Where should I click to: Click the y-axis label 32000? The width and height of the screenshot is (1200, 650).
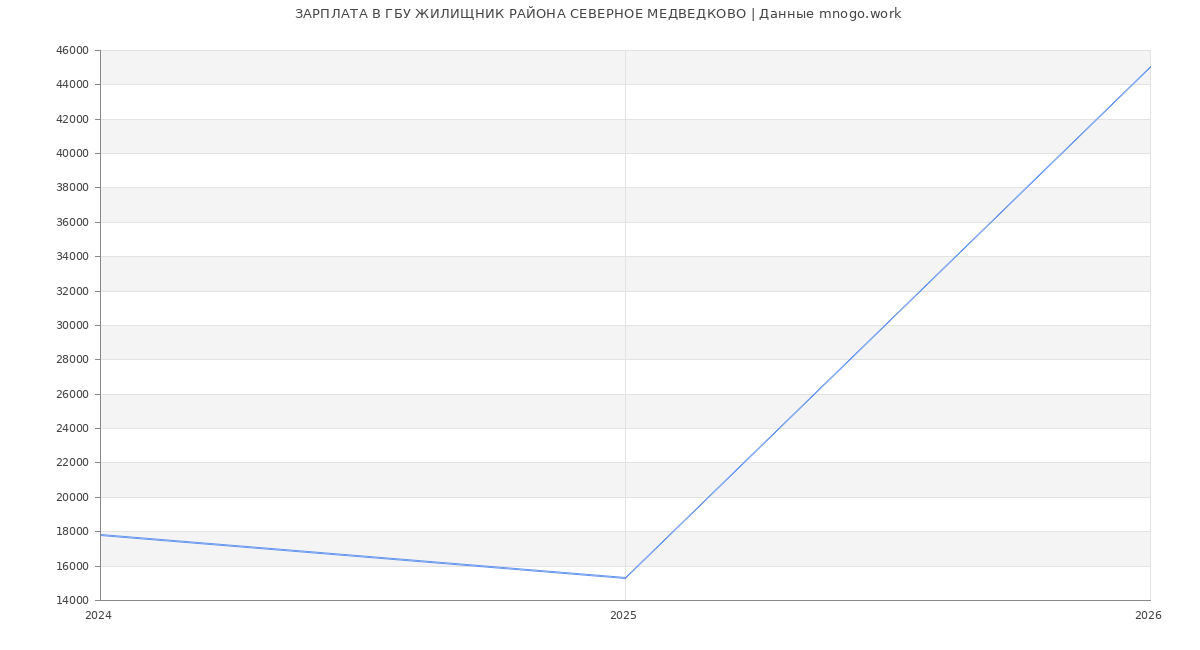point(74,291)
